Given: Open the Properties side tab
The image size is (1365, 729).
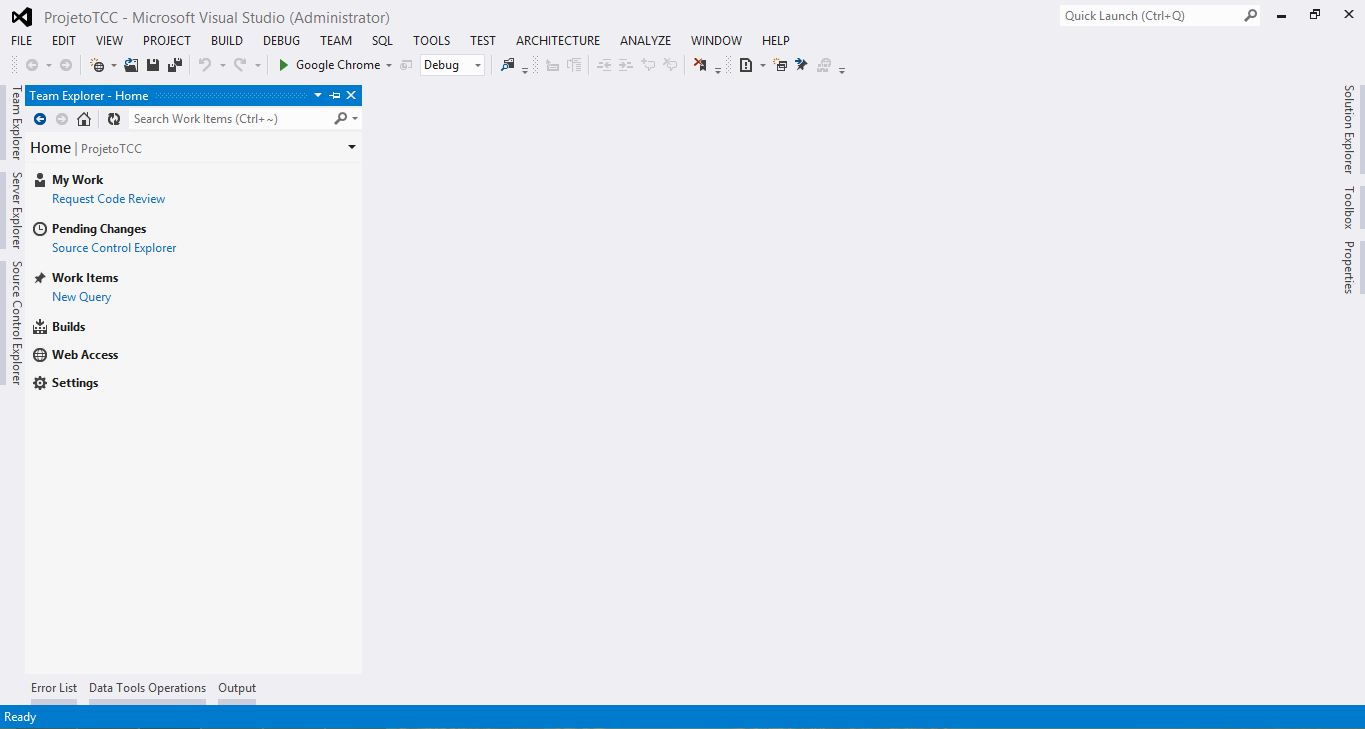Looking at the screenshot, I should (x=1348, y=267).
